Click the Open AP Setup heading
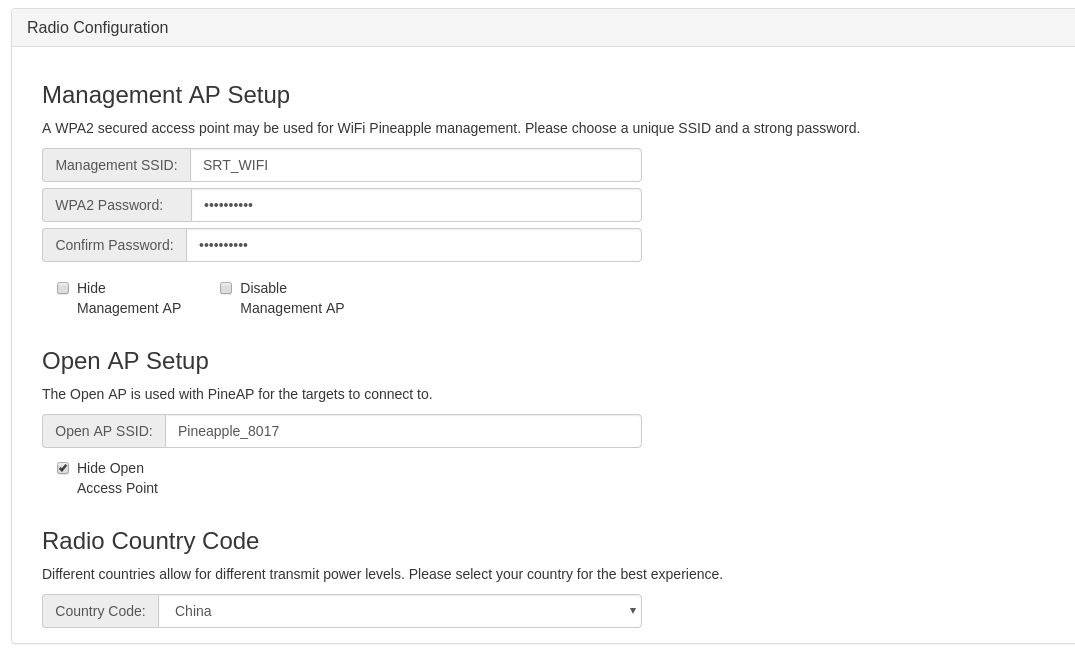The width and height of the screenshot is (1075, 654). coord(125,361)
